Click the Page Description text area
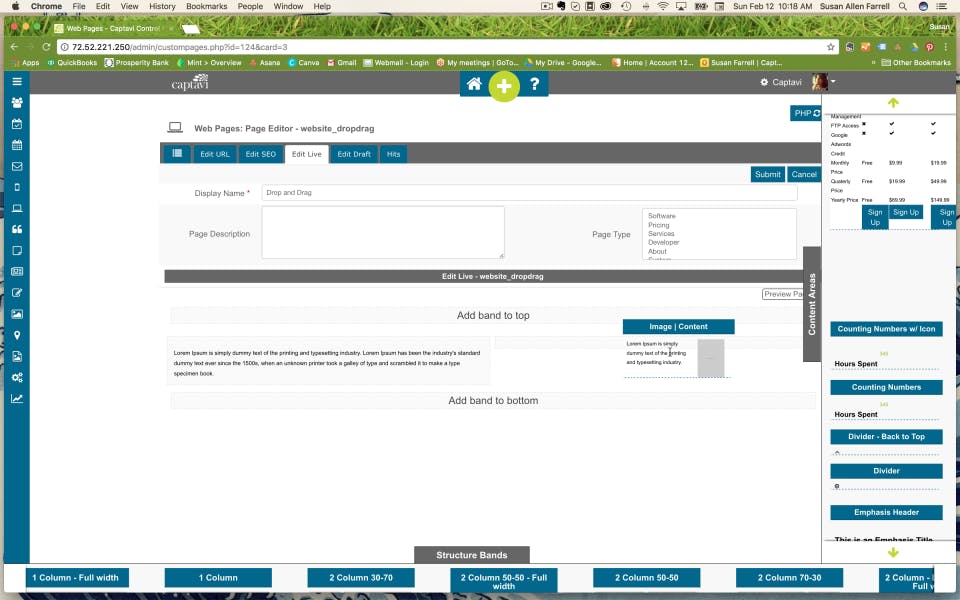This screenshot has height=600, width=960. [x=383, y=232]
